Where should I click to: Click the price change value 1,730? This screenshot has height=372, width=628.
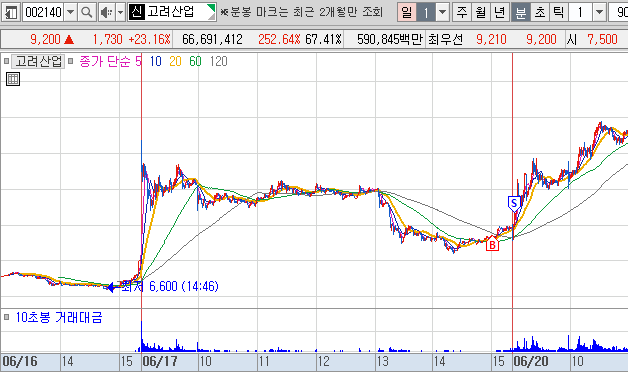(x=107, y=39)
